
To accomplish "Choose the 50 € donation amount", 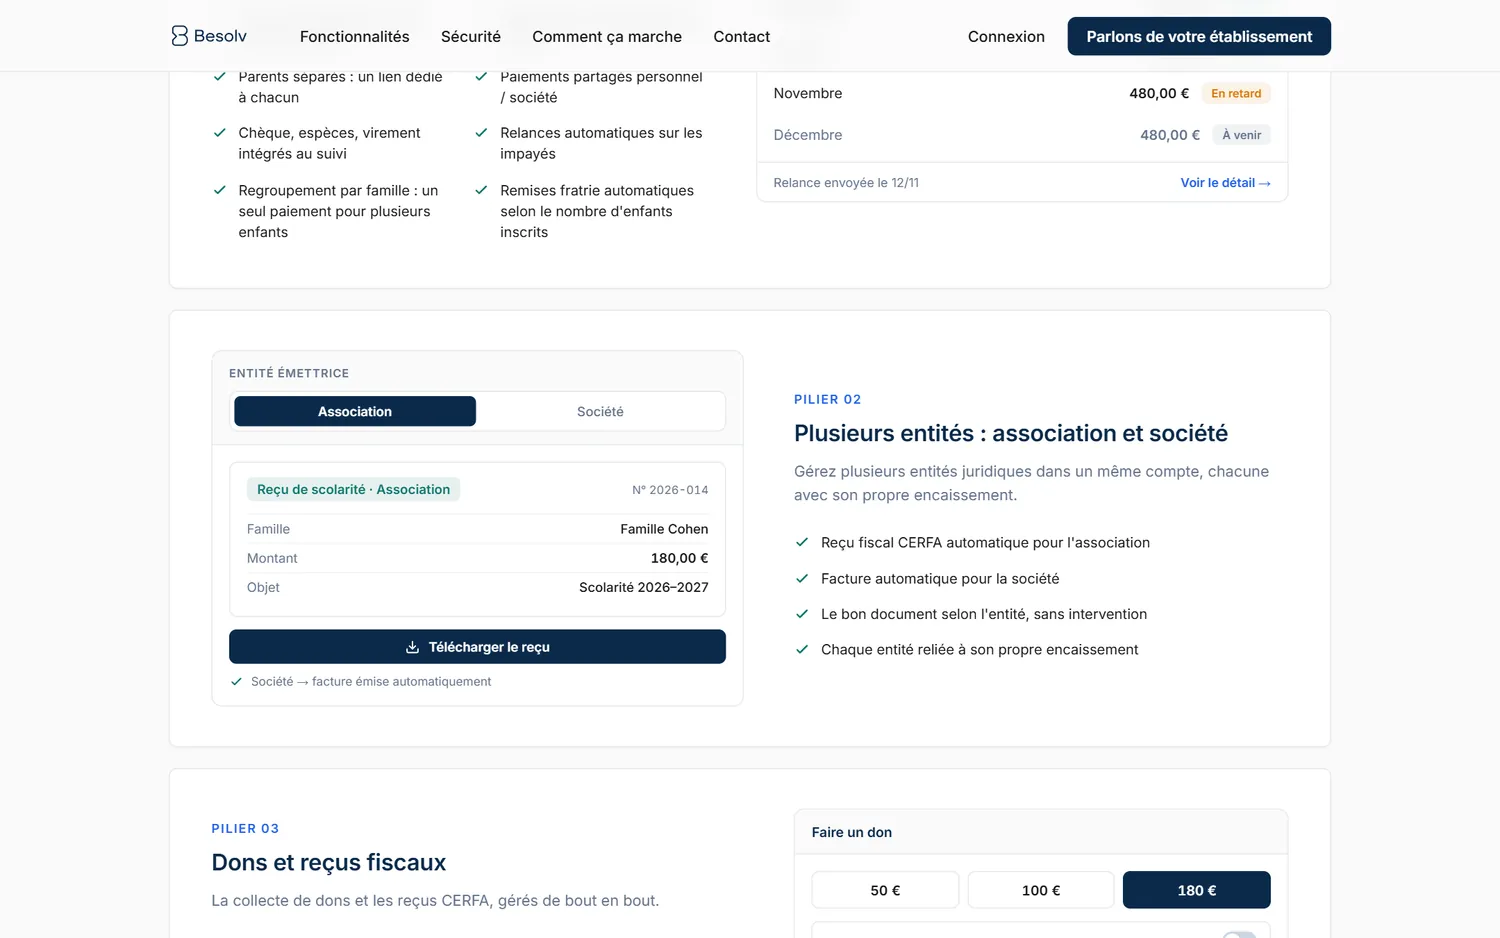I will point(885,890).
